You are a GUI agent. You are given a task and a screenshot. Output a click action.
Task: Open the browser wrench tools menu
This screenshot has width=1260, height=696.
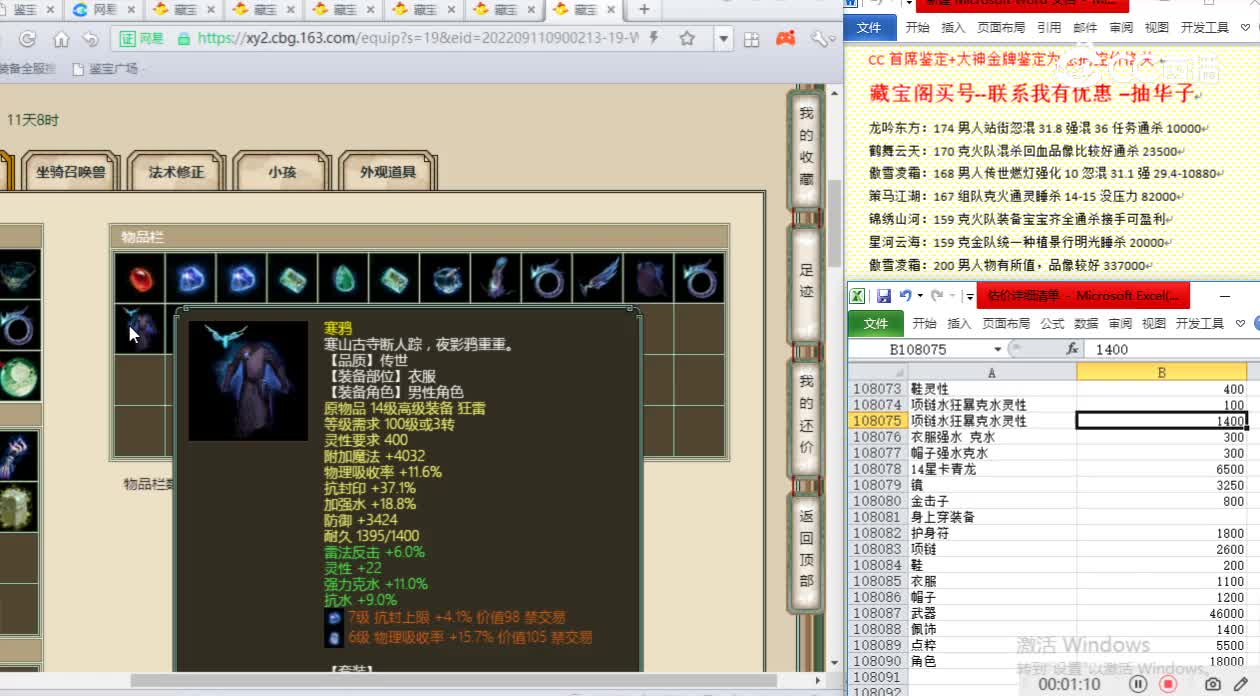[x=821, y=39]
